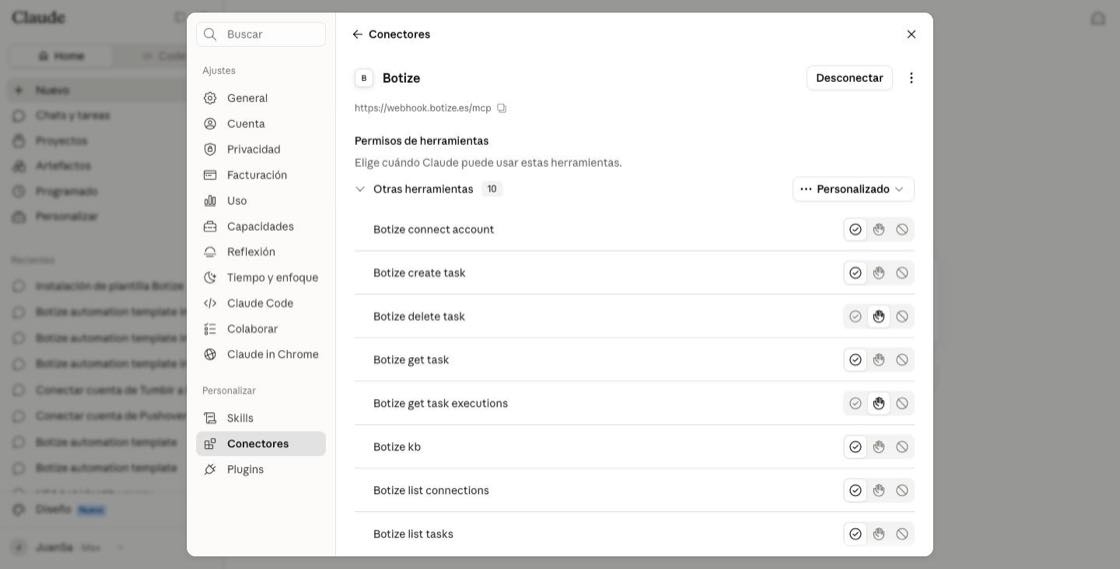Set Botize kb to needs approval

pos(879,448)
